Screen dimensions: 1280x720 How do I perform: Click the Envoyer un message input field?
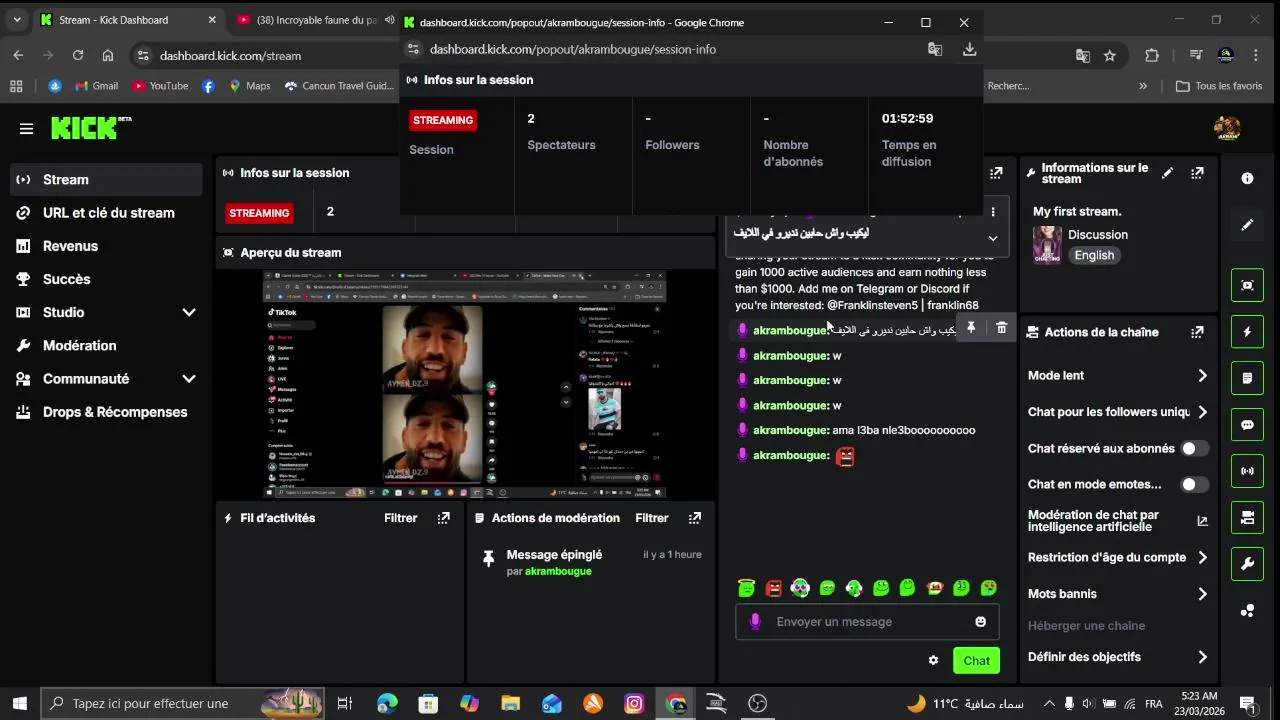pos(867,622)
